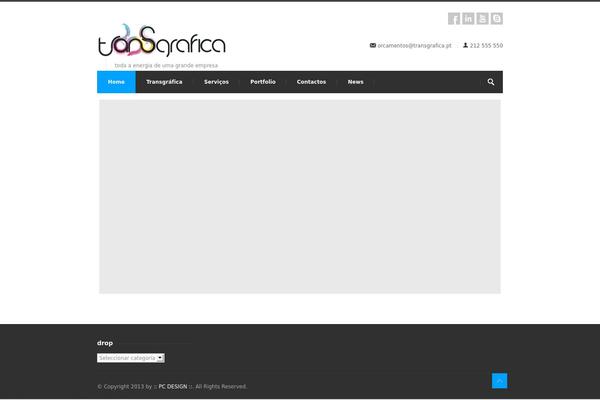
Task: Click the third social icon in header
Action: [483, 18]
